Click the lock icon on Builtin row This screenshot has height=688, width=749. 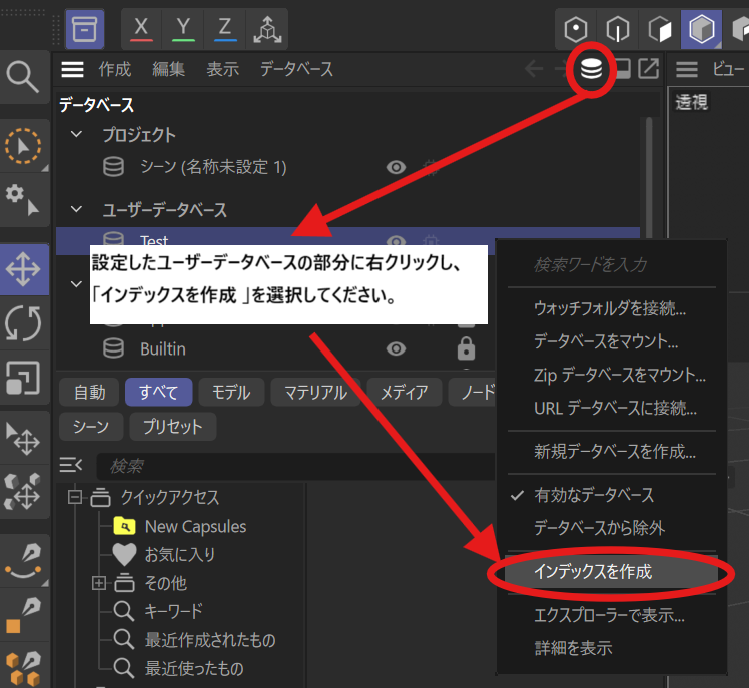click(466, 348)
